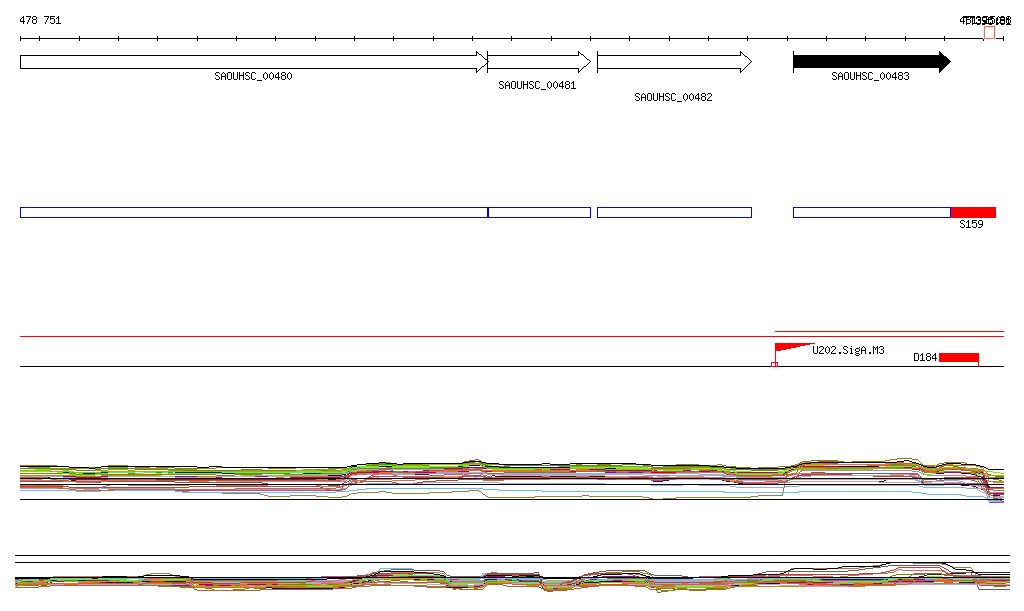Click the SAOUHSC_00481 text label
This screenshot has height=611, width=1024.
click(537, 85)
